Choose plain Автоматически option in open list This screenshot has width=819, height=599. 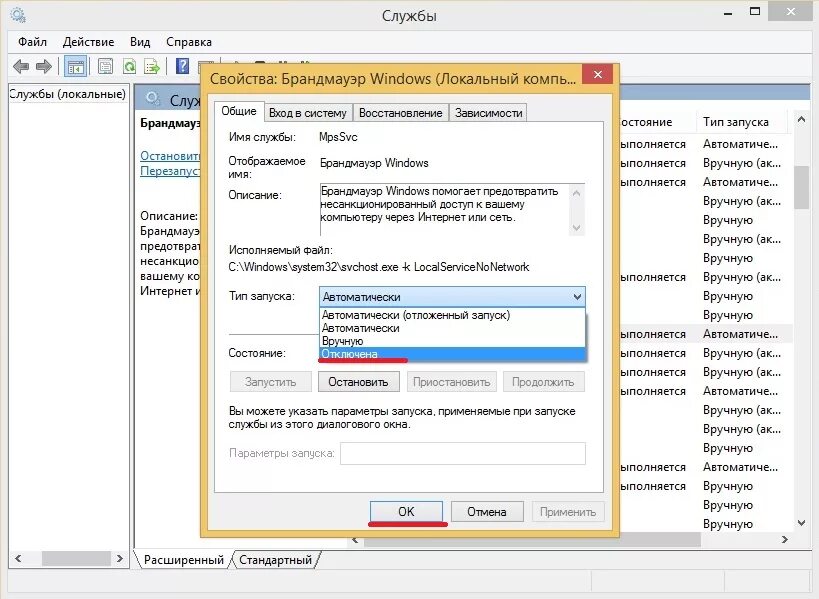452,328
